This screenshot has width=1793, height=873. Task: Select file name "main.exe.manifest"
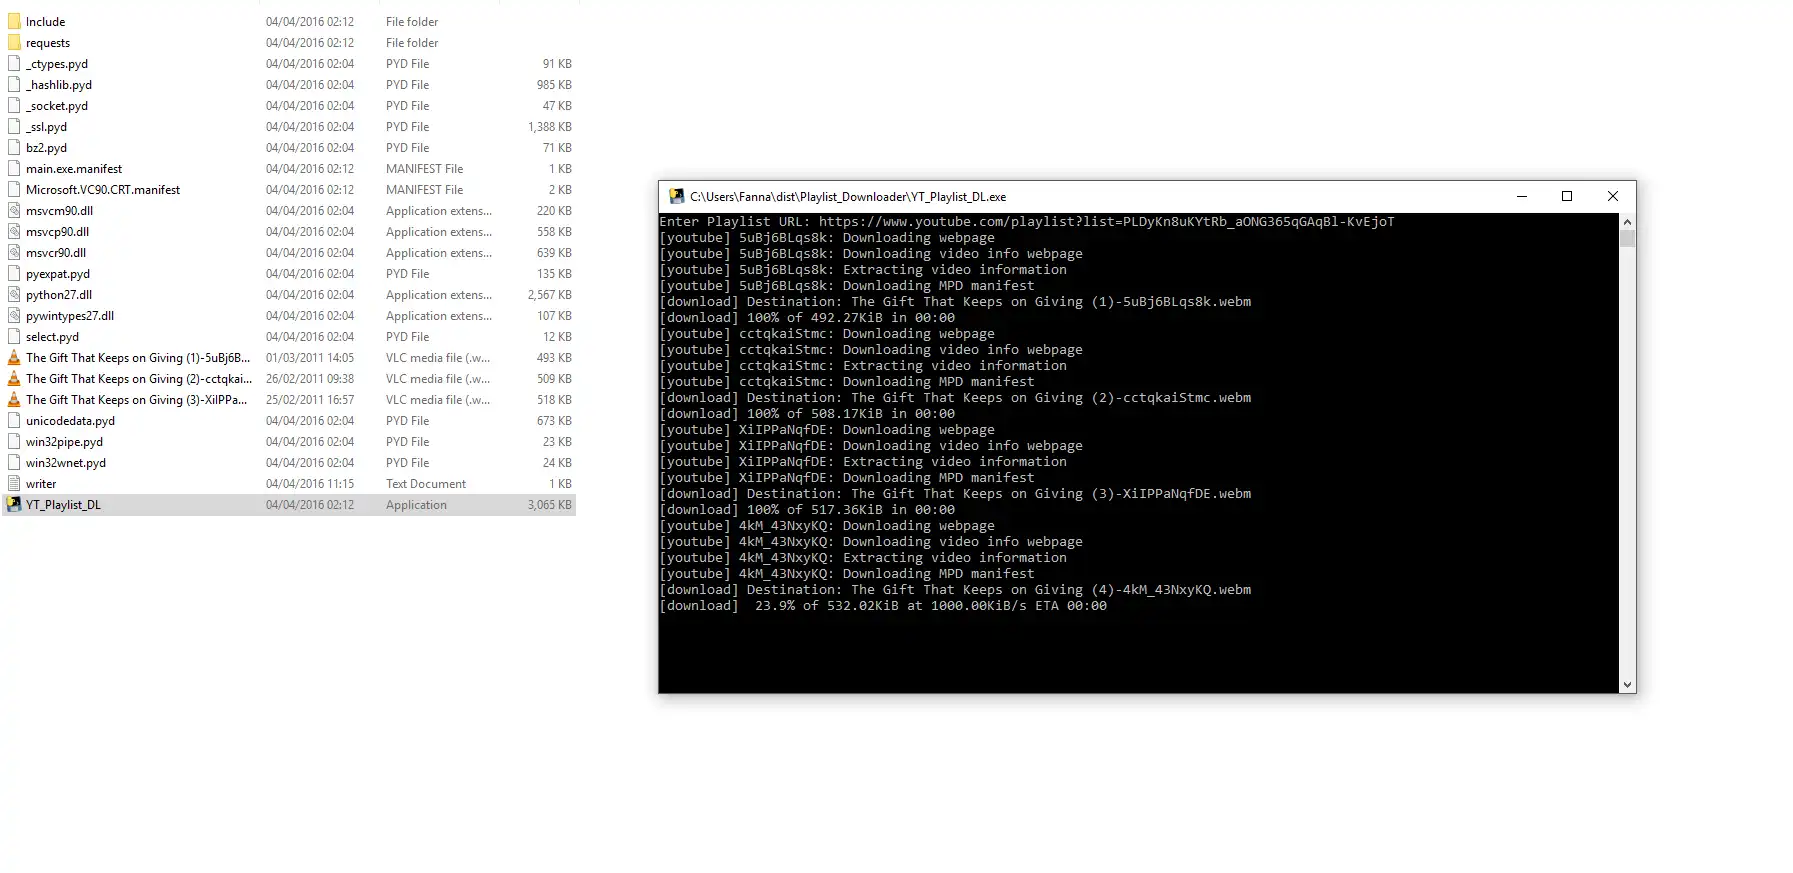[x=74, y=169]
